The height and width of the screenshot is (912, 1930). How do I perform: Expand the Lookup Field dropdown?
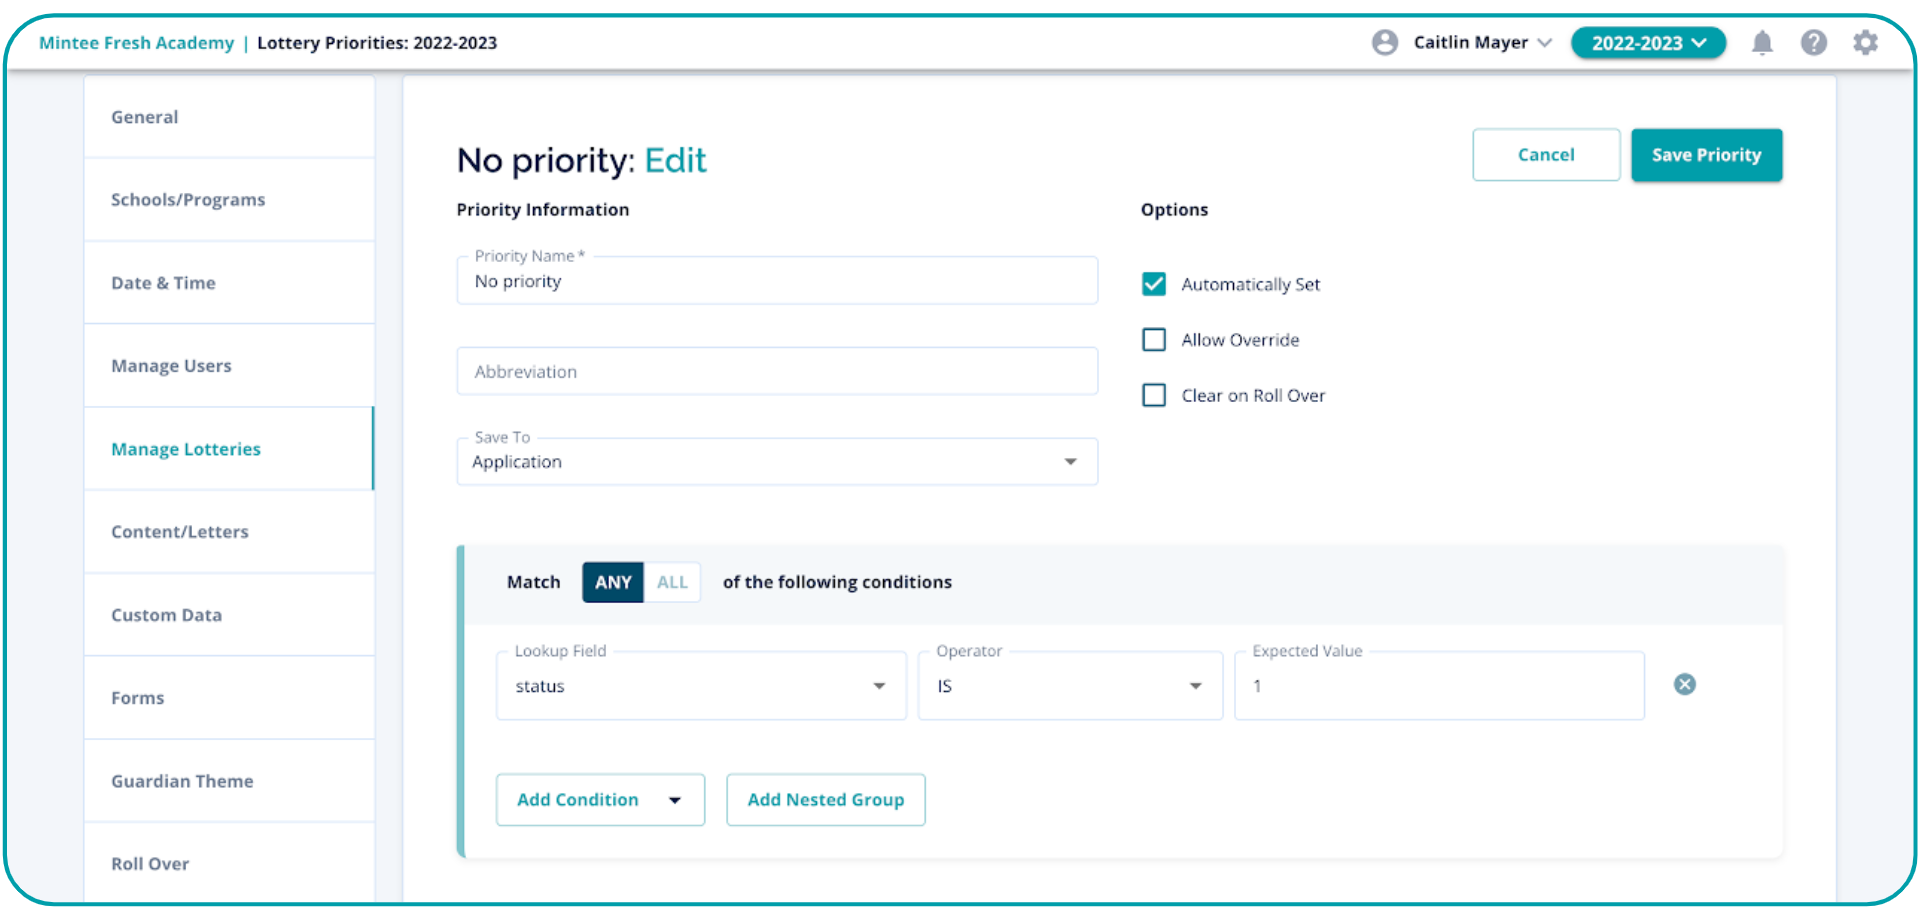700,686
